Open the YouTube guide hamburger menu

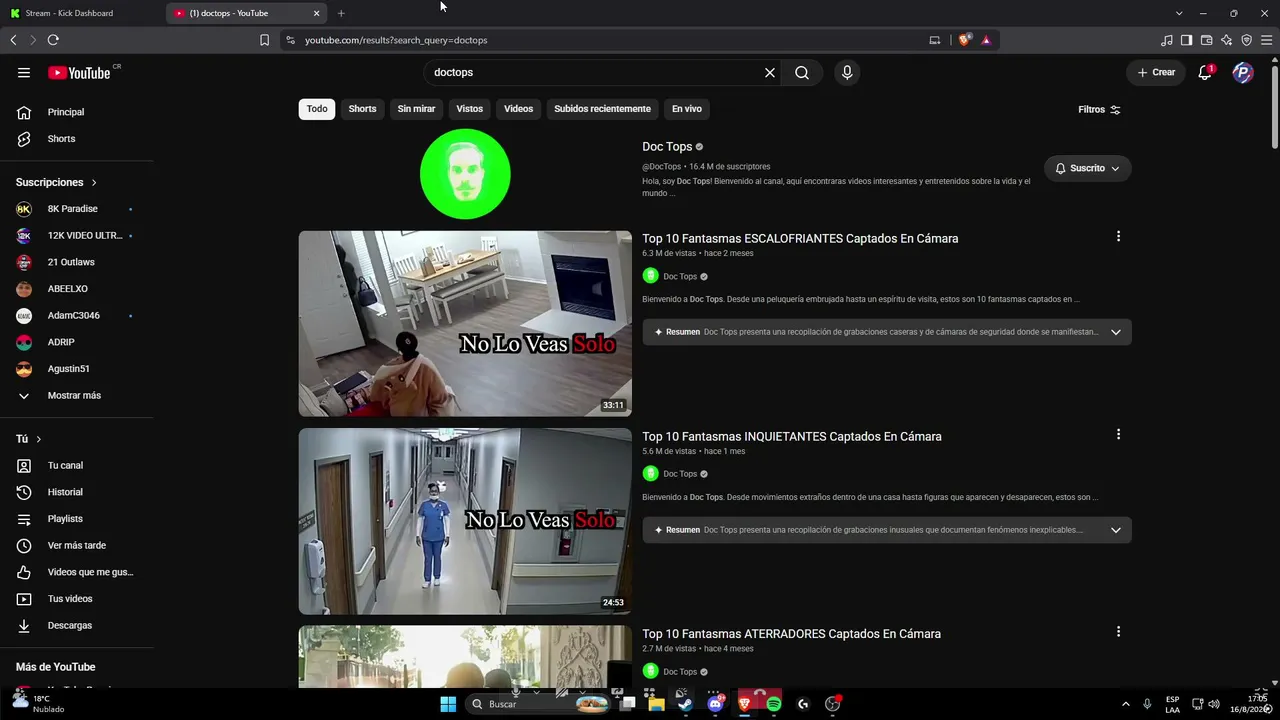point(24,72)
